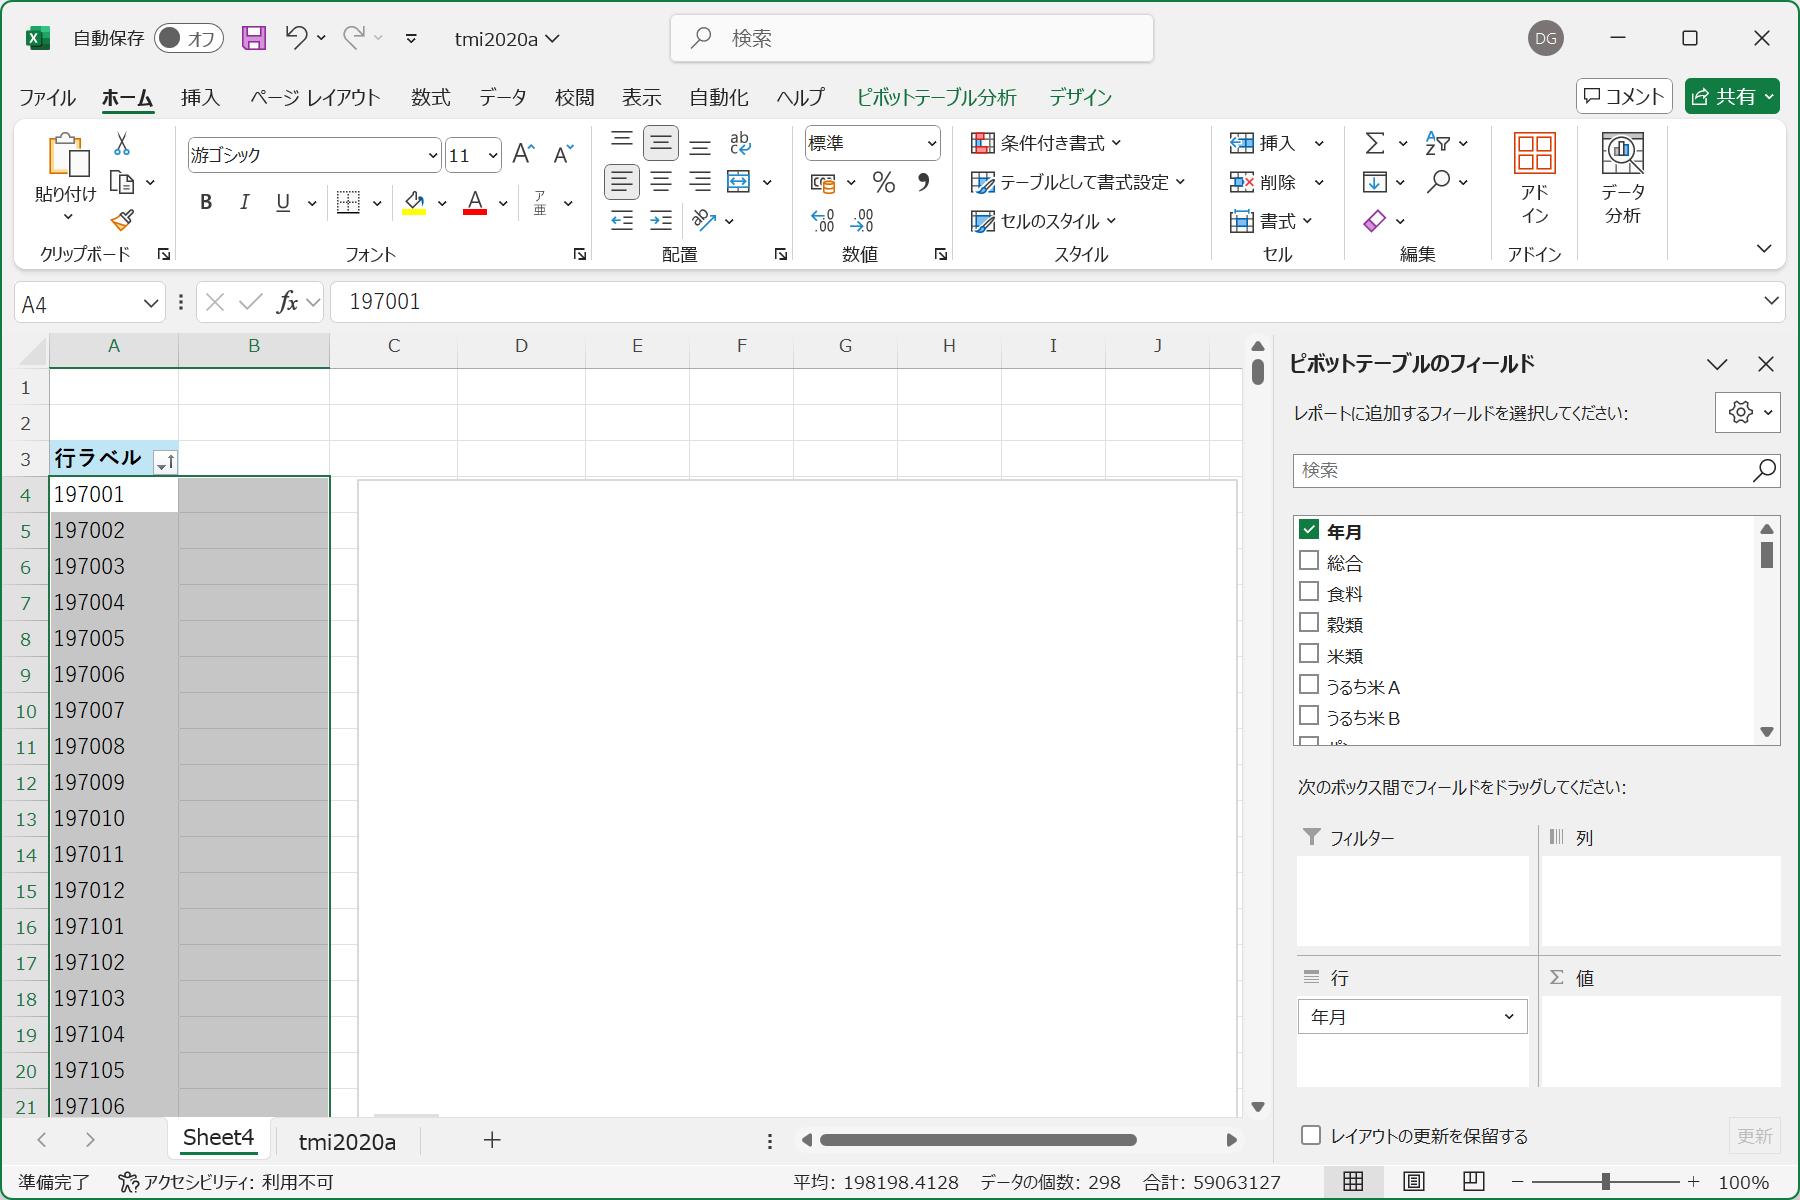Viewport: 1800px width, 1200px height.
Task: Click the Cut scissors icon
Action: 122,144
